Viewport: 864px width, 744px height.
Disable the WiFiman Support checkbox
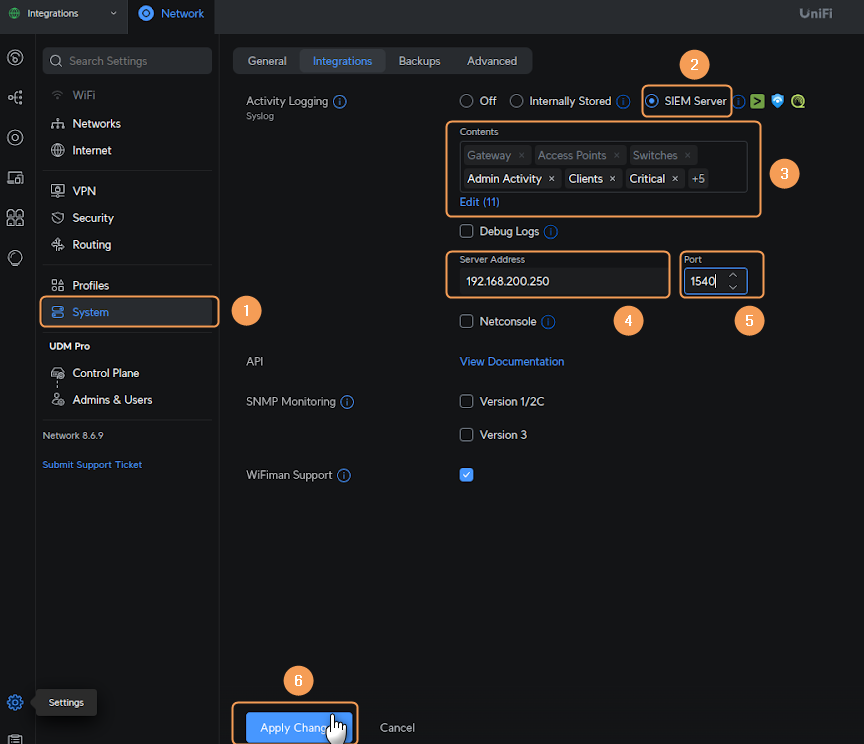coord(466,475)
